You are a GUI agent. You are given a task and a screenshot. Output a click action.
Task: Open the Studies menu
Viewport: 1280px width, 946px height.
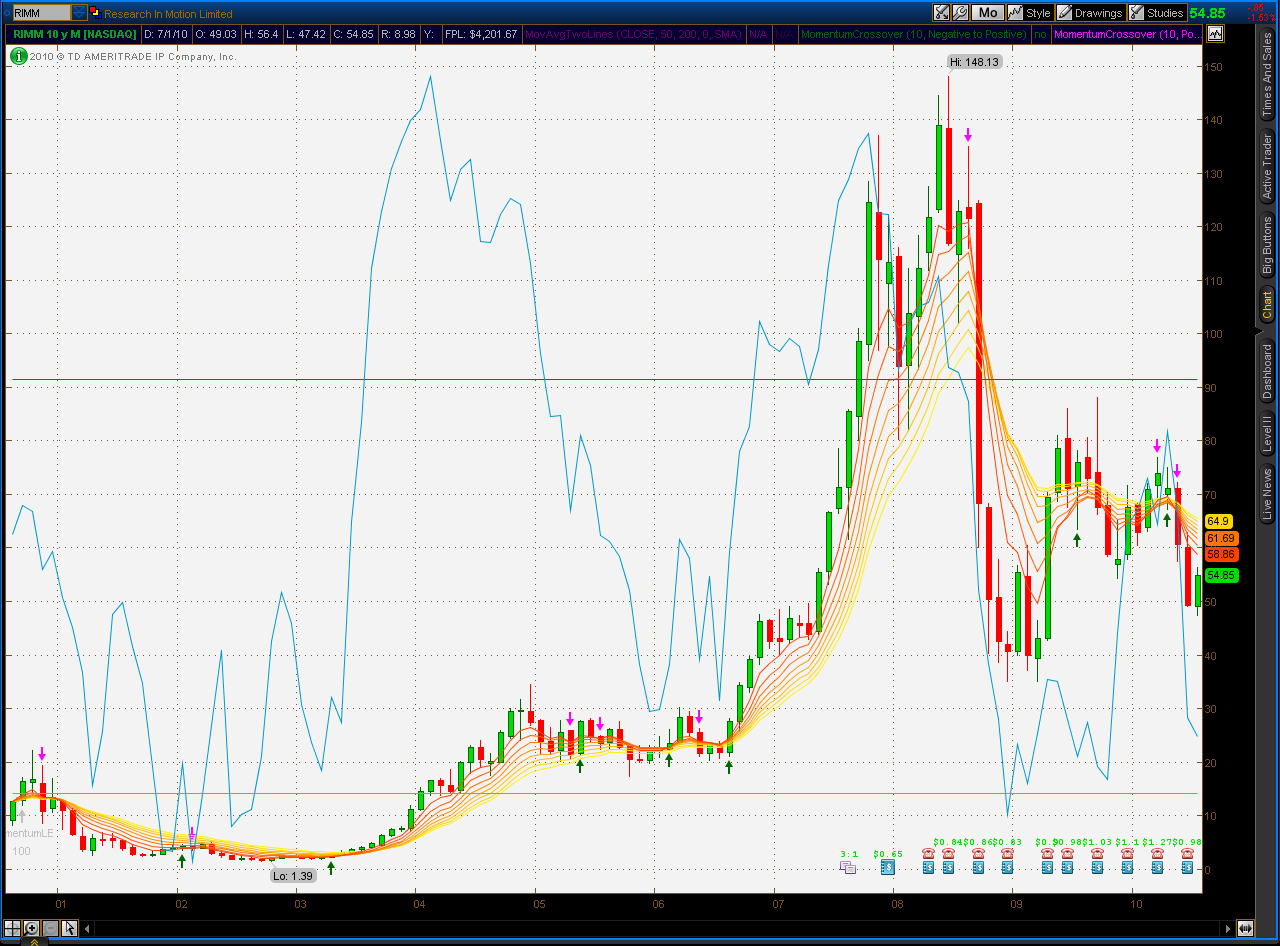click(x=1157, y=13)
